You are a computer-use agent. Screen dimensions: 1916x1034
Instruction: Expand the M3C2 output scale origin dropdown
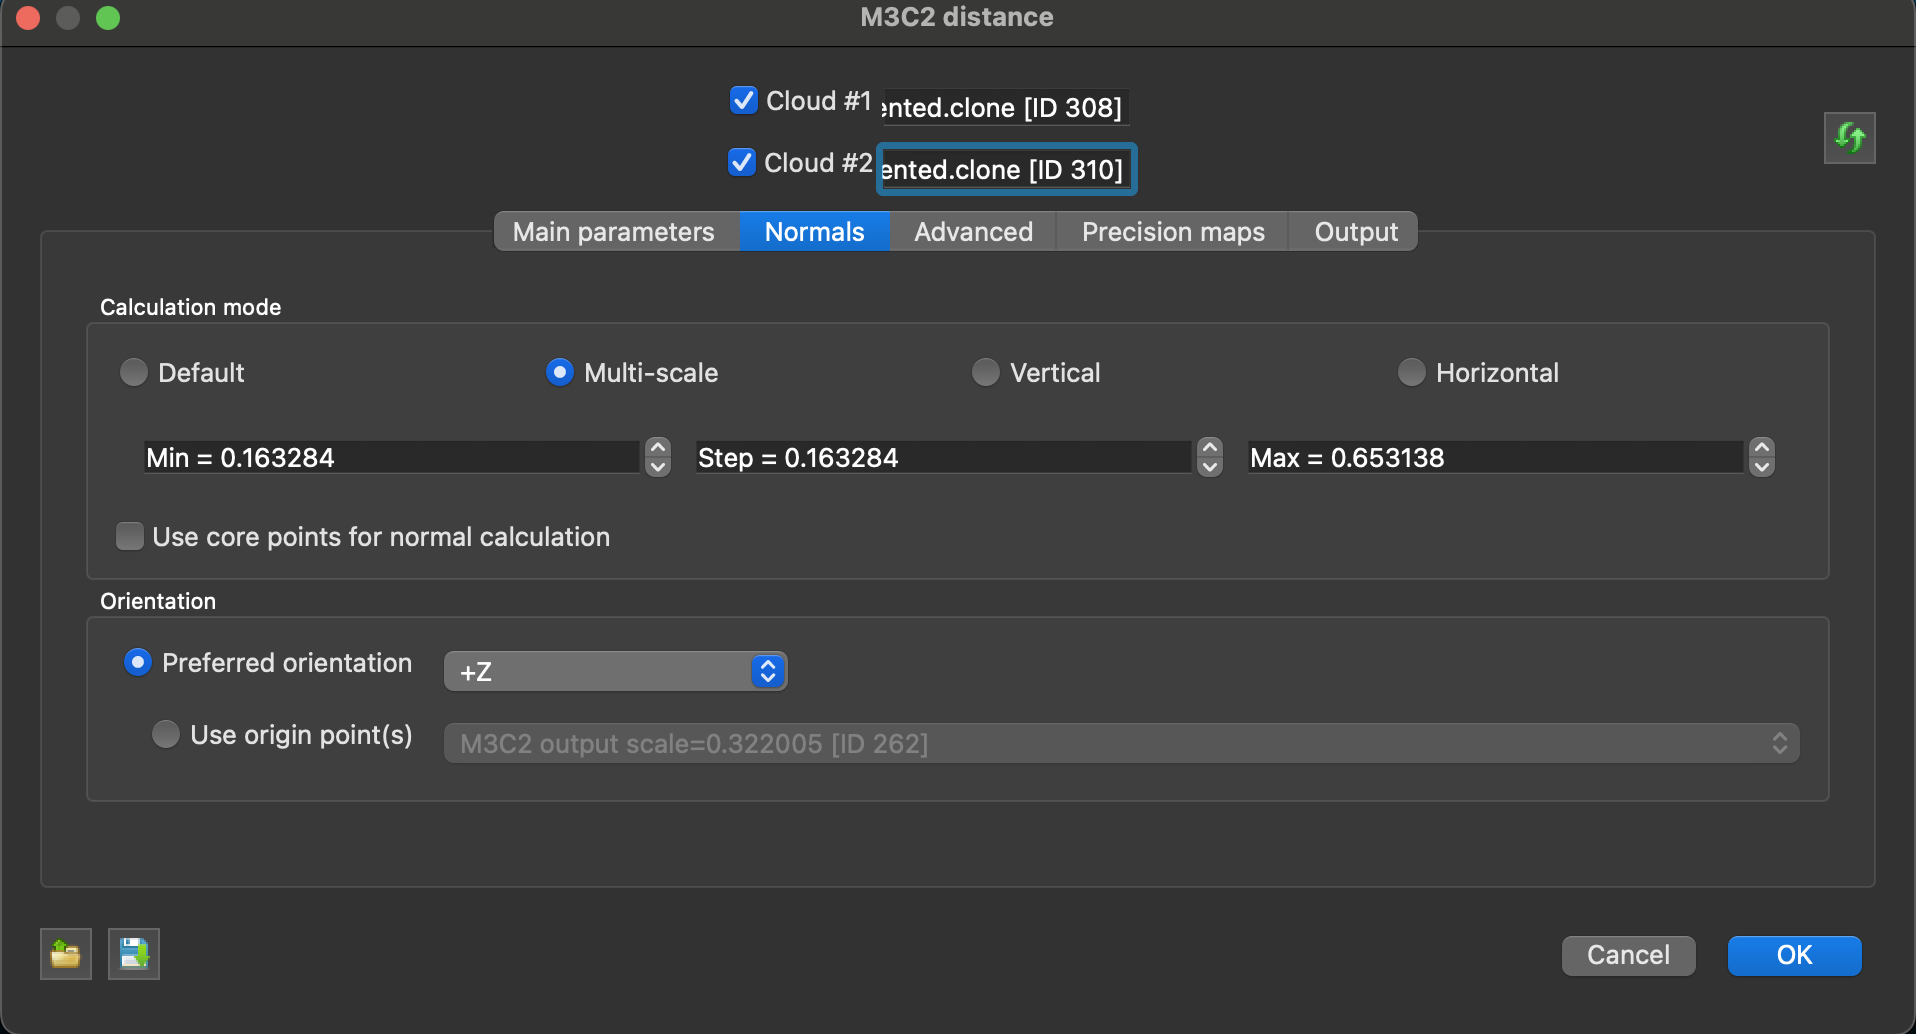tap(1120, 744)
